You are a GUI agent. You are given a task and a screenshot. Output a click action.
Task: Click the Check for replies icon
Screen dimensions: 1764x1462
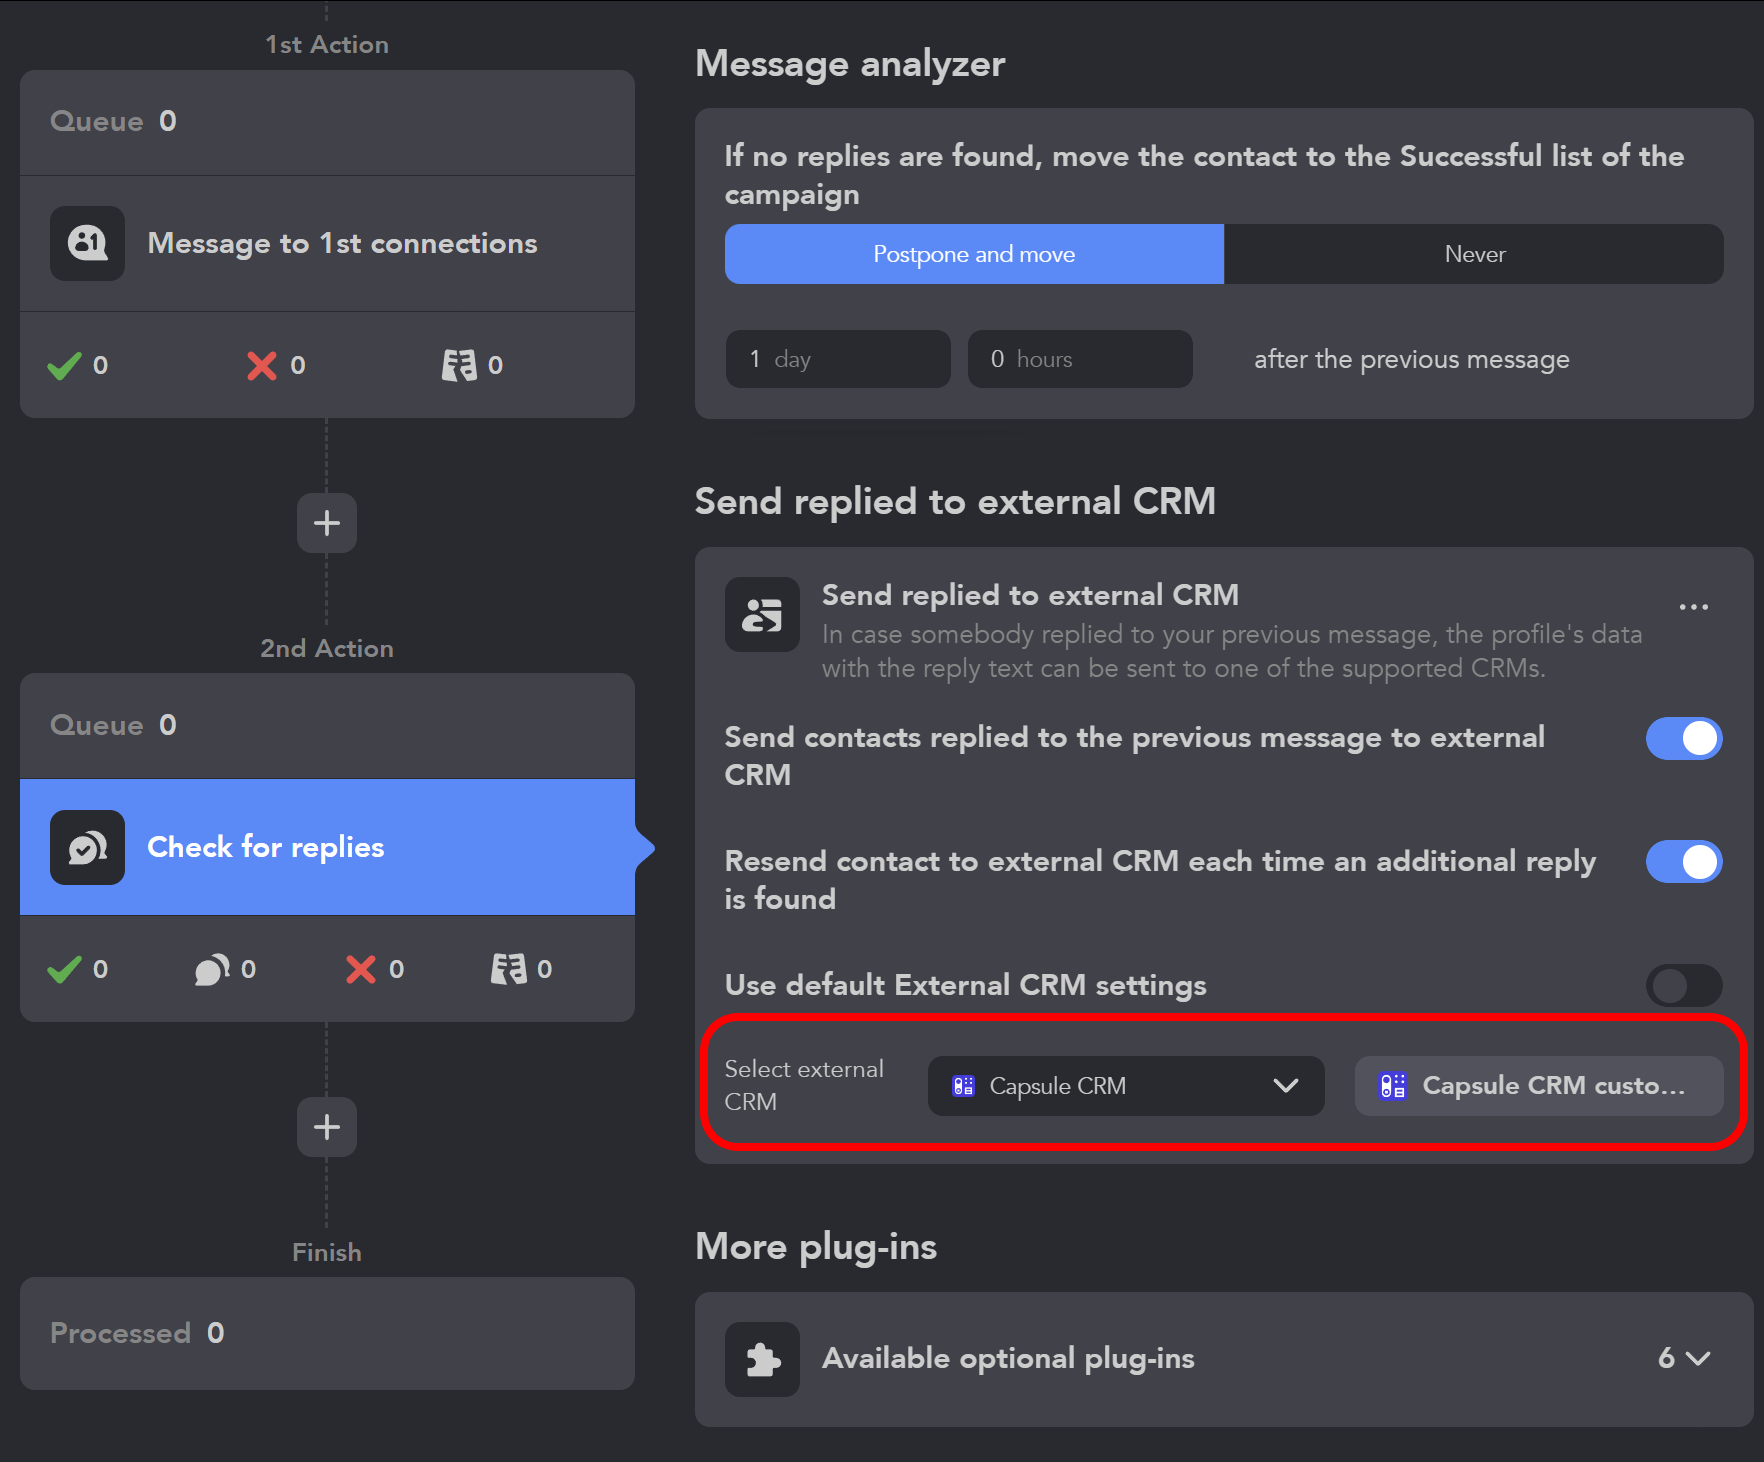[x=87, y=847]
